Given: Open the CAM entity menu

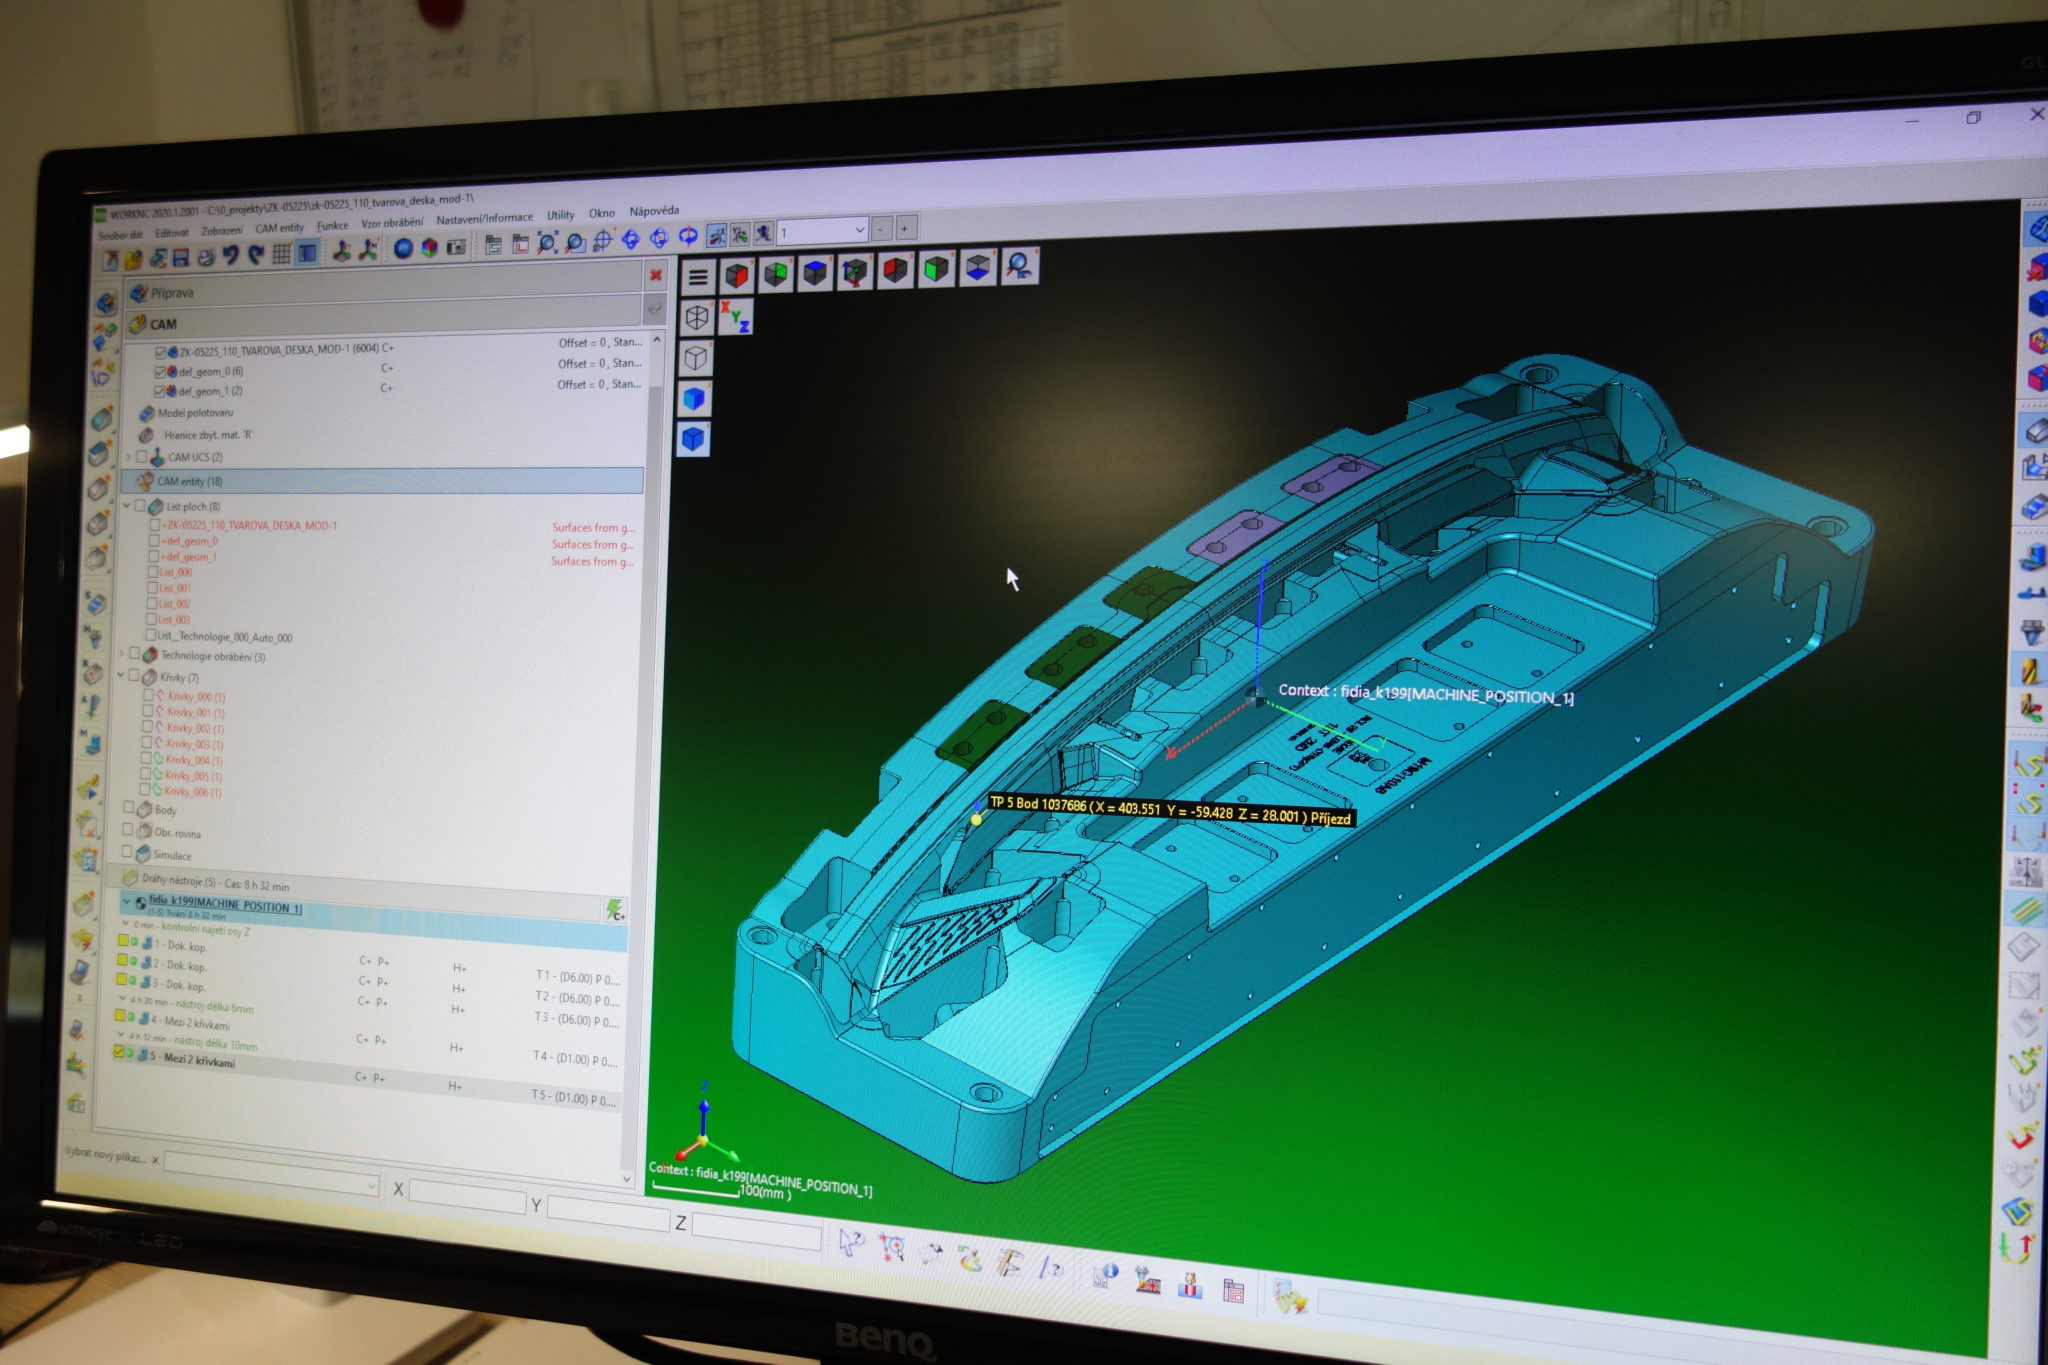Looking at the screenshot, I should [x=280, y=228].
